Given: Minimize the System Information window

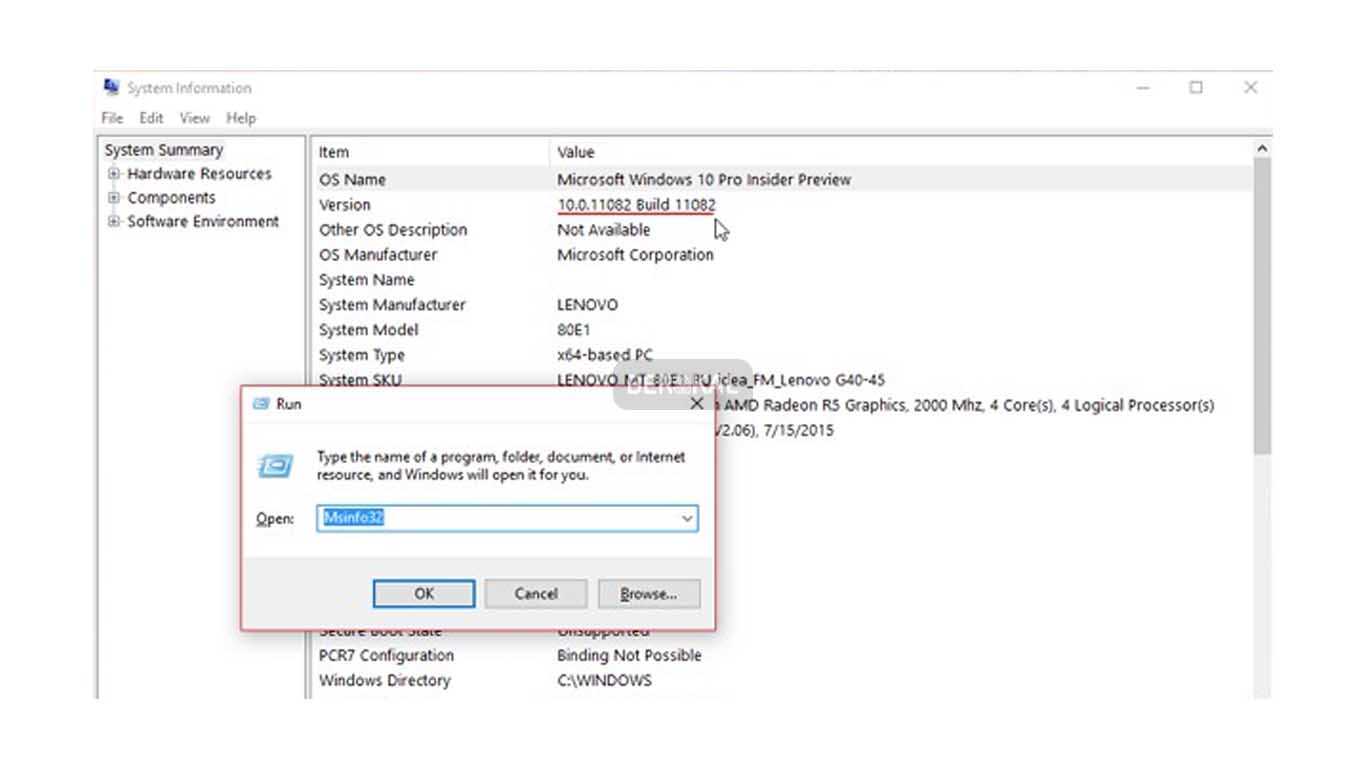Looking at the screenshot, I should pyautogui.click(x=1143, y=88).
